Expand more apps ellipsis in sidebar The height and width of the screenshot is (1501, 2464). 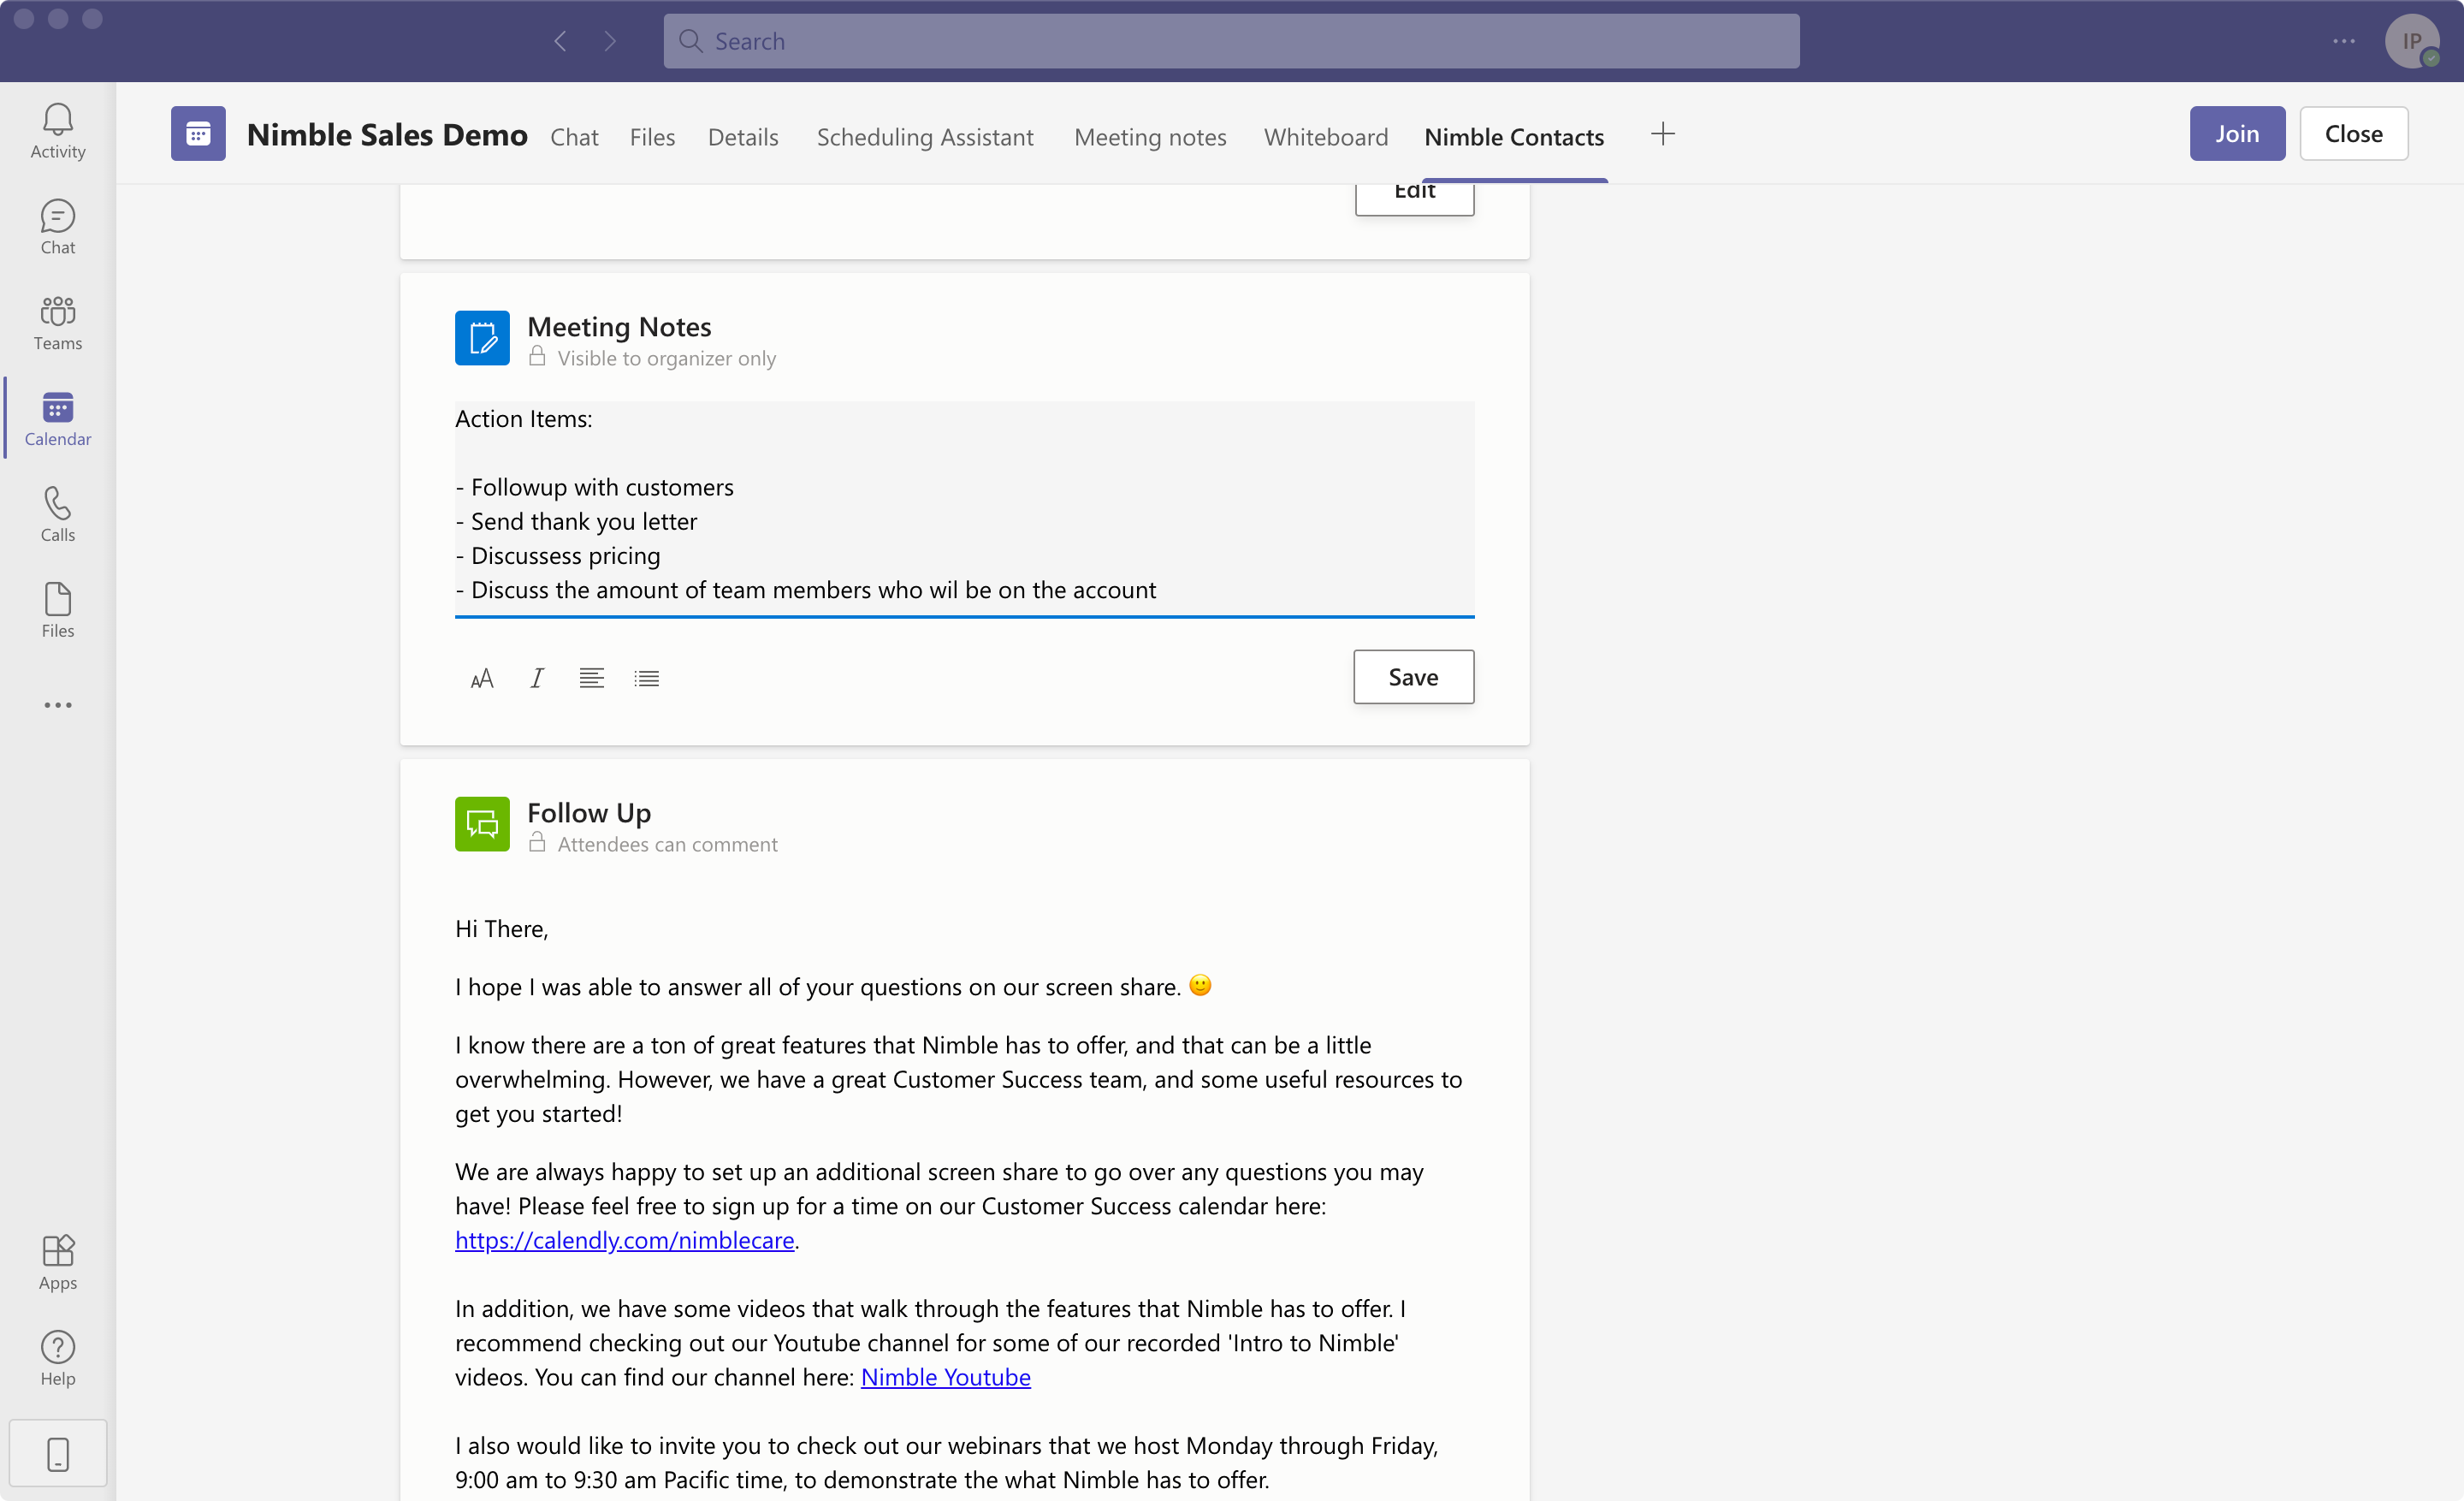(x=58, y=705)
